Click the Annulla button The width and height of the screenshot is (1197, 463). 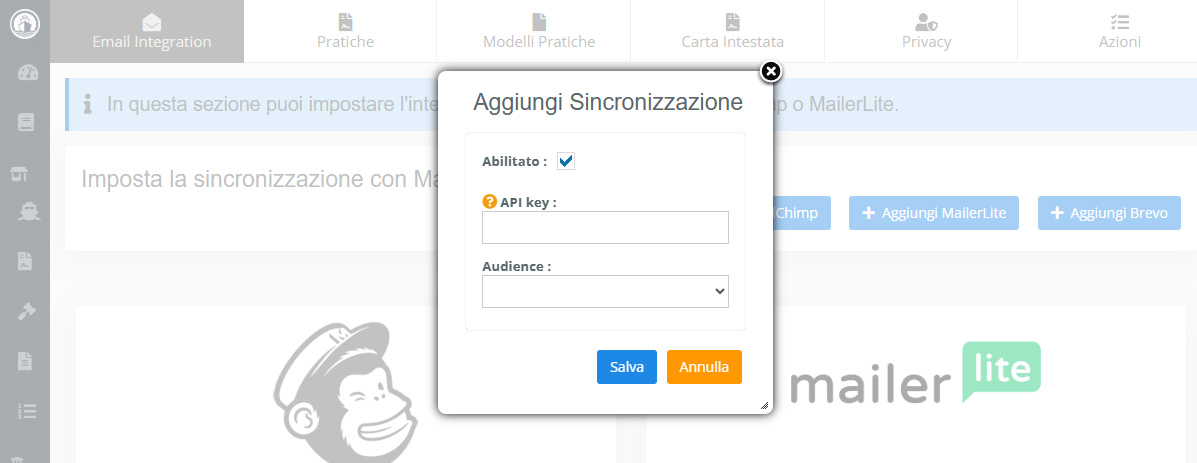tap(704, 367)
